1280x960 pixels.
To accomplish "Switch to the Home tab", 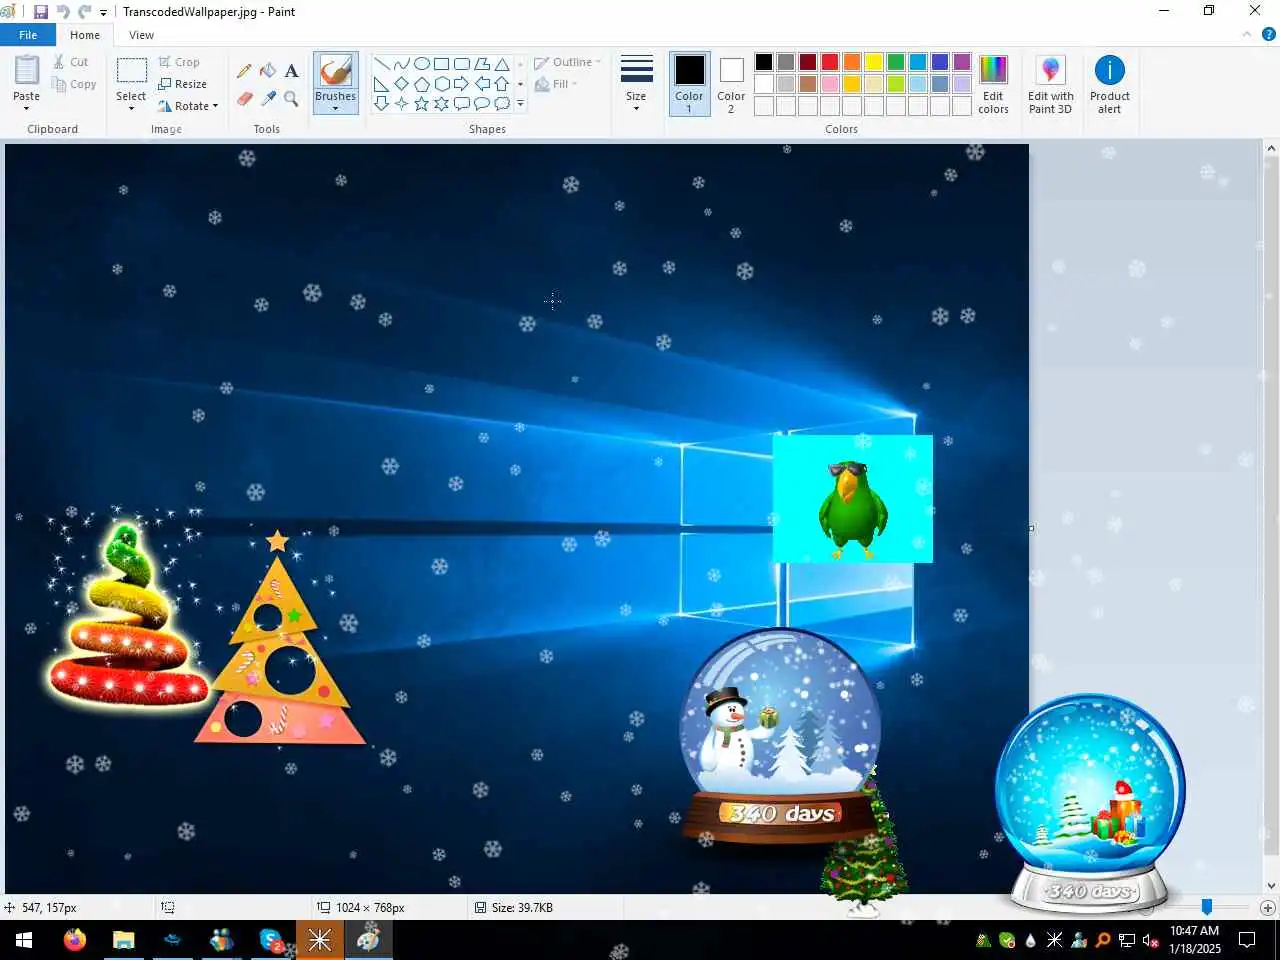I will point(85,35).
